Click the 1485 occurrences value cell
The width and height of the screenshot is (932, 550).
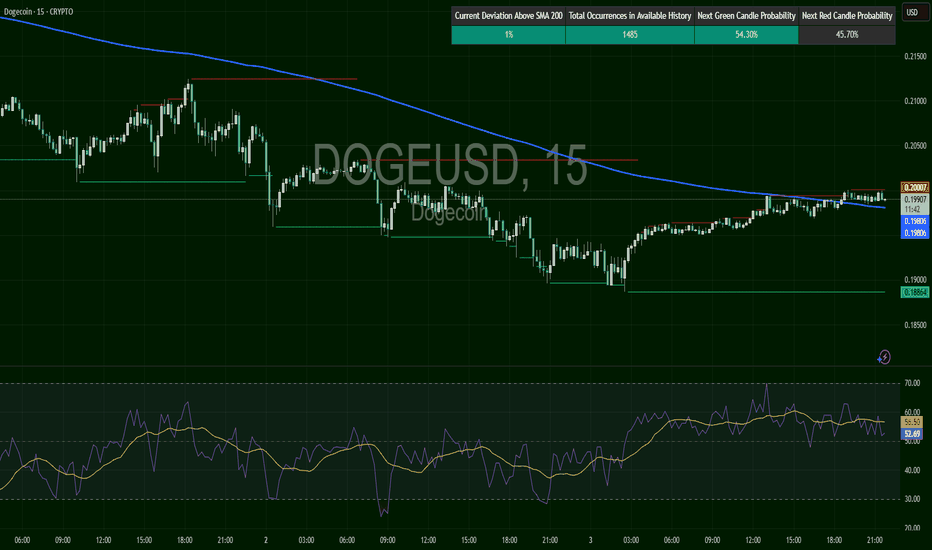[x=629, y=35]
